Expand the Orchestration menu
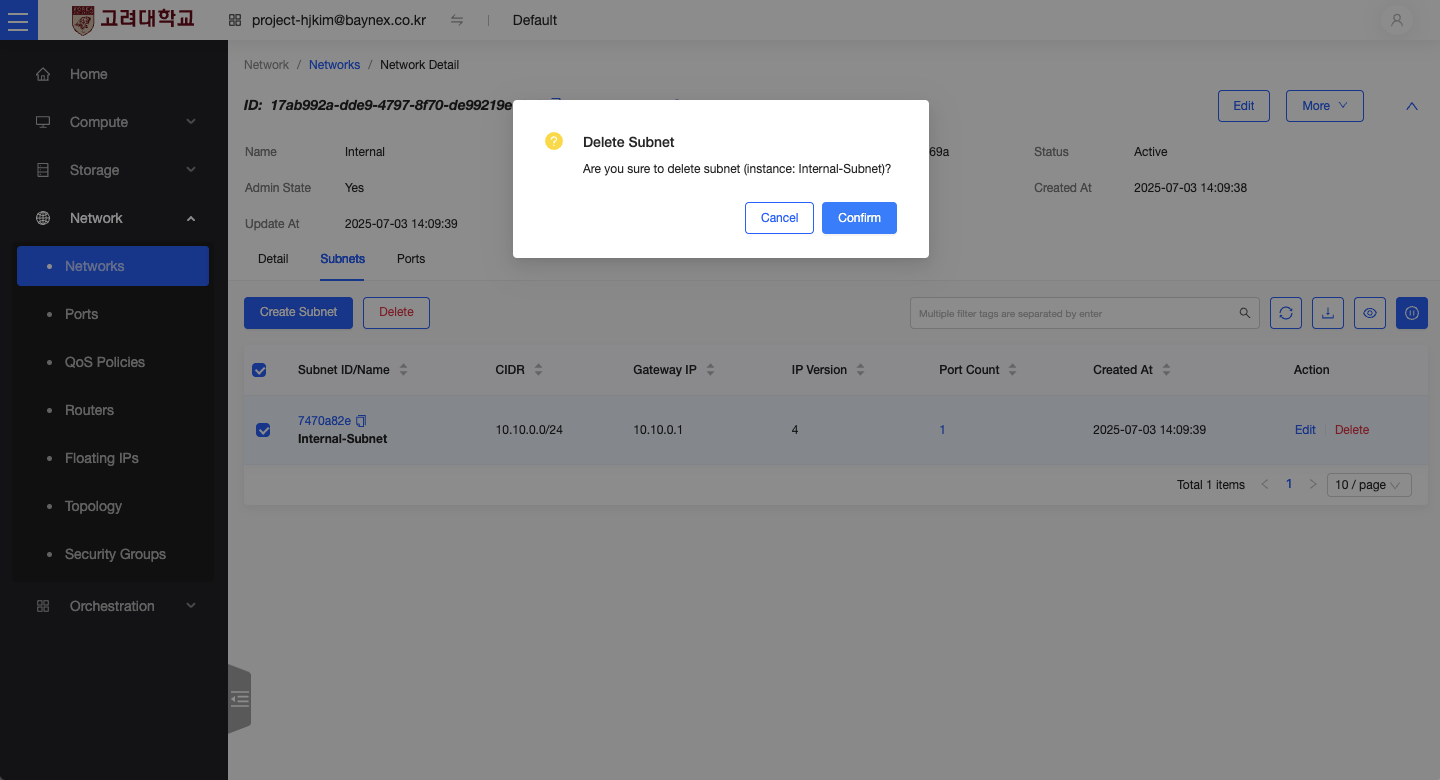 (191, 606)
